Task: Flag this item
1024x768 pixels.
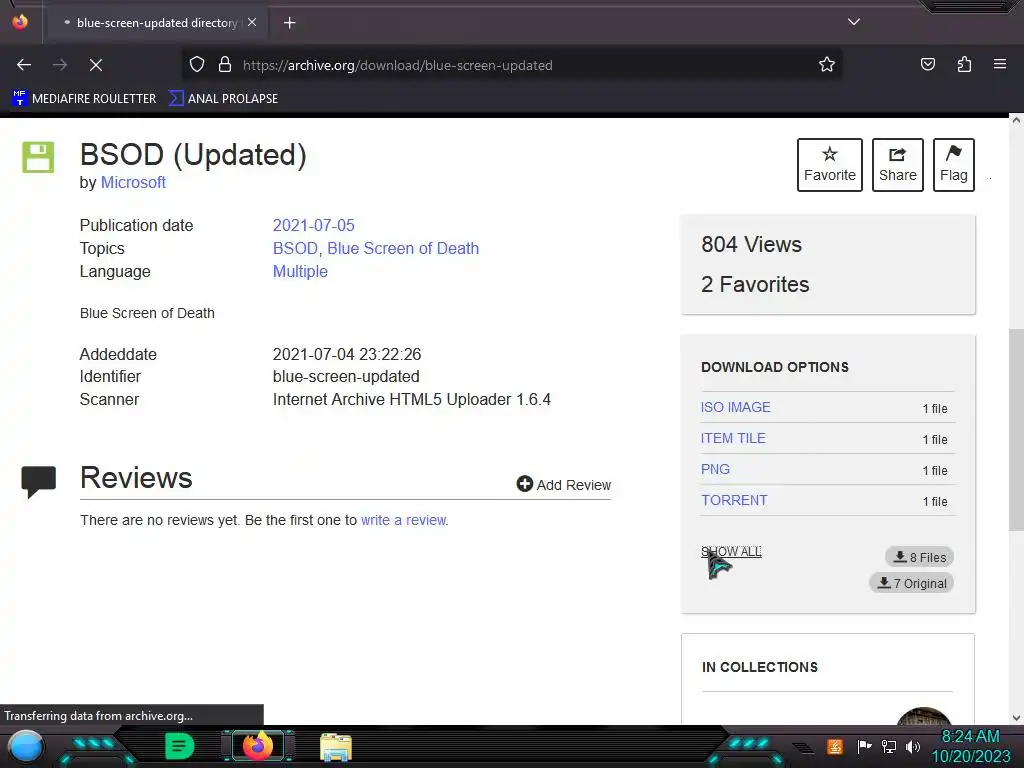Action: click(953, 165)
